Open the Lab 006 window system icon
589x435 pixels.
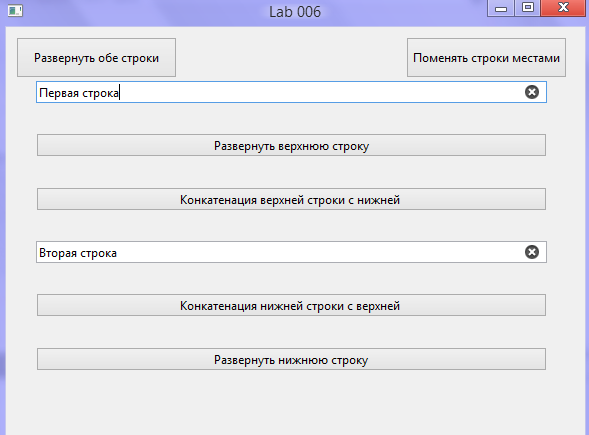[15, 11]
